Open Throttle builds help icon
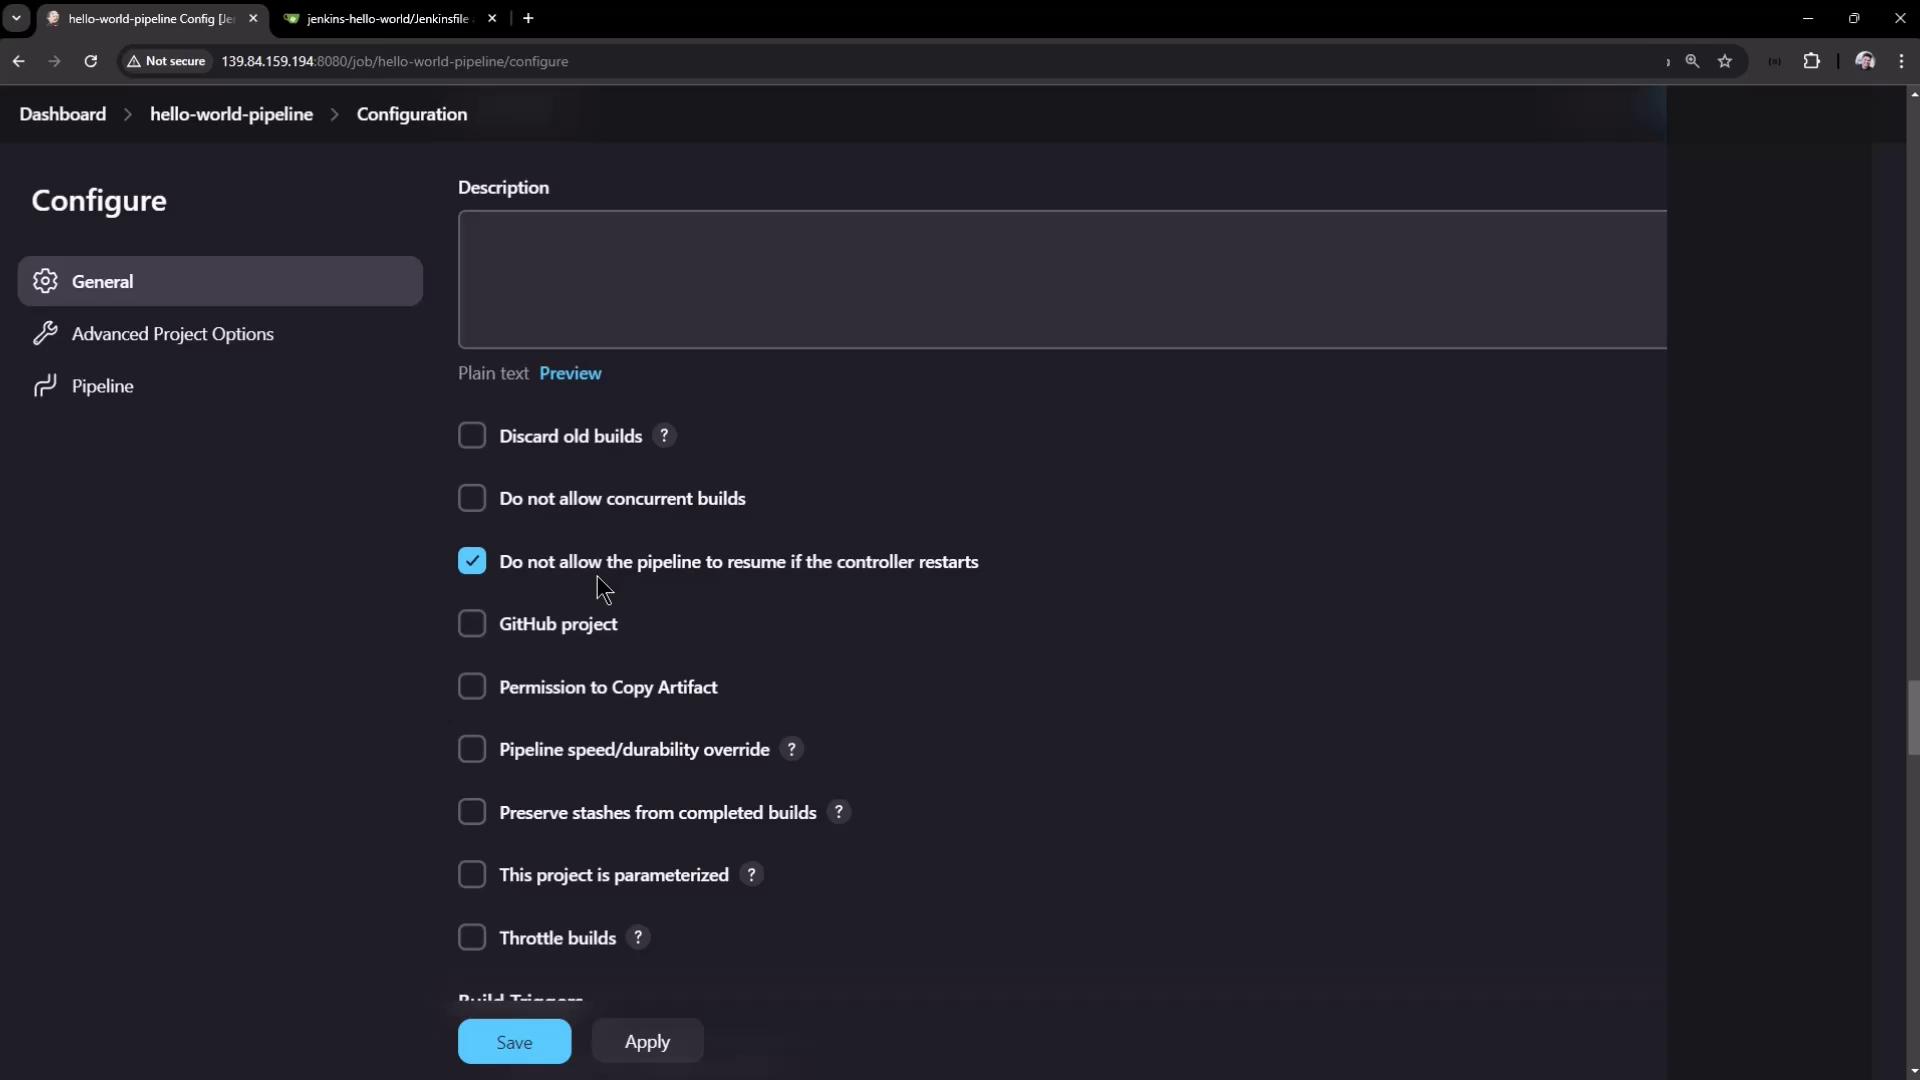This screenshot has height=1080, width=1920. [x=638, y=938]
